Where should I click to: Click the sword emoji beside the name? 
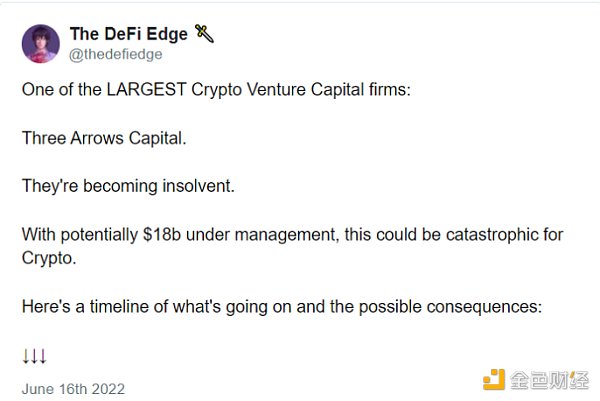coord(204,34)
